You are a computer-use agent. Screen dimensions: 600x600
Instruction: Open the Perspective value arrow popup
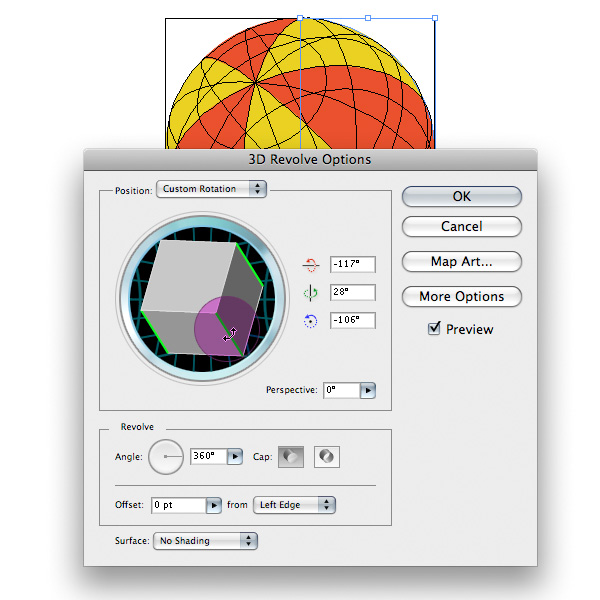tap(368, 390)
